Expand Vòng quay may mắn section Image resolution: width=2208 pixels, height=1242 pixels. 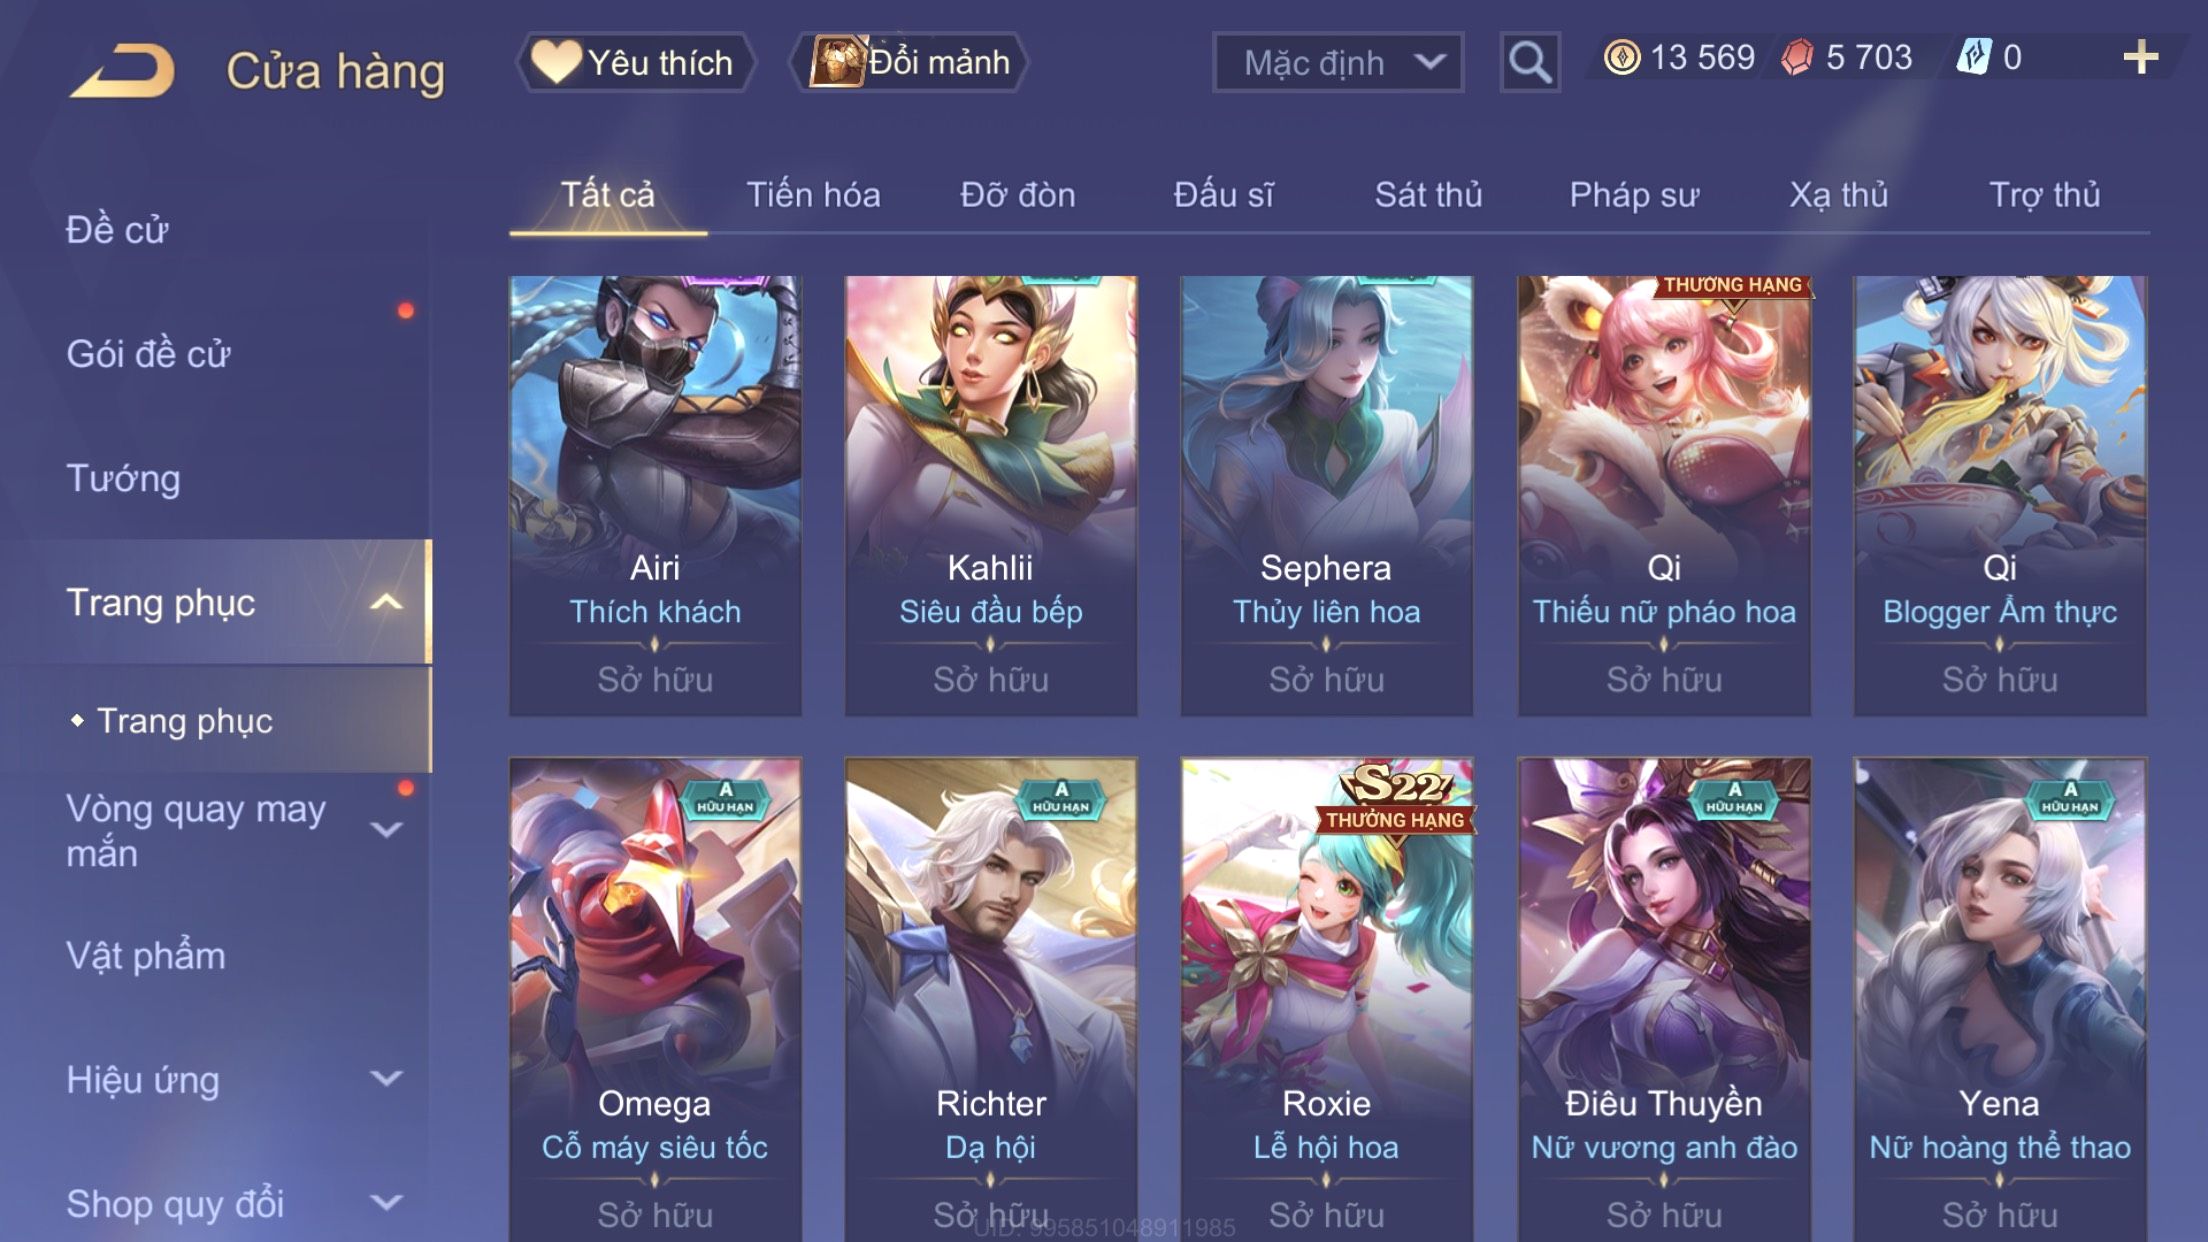pos(386,829)
